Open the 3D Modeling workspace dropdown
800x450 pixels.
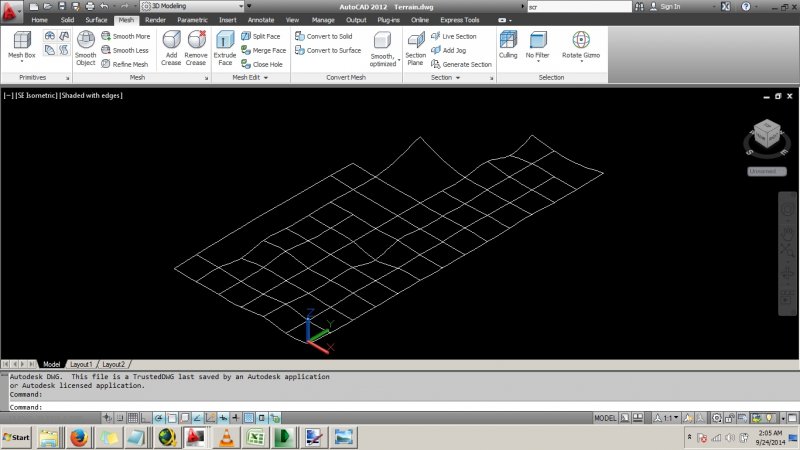[193, 6]
